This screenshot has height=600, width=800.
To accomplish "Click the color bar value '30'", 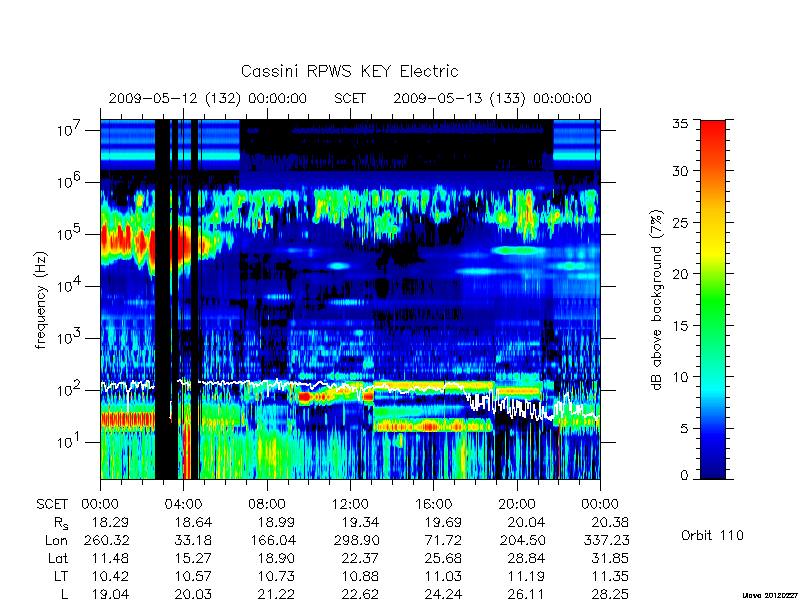I will (681, 171).
